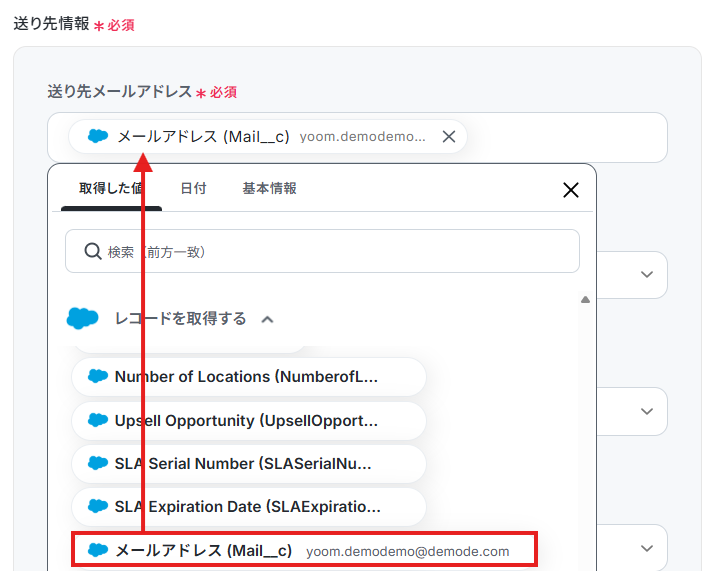Image resolution: width=717 pixels, height=571 pixels.
Task: Click the Salesforce icon beside SLA Expiration Date
Action: (x=98, y=506)
